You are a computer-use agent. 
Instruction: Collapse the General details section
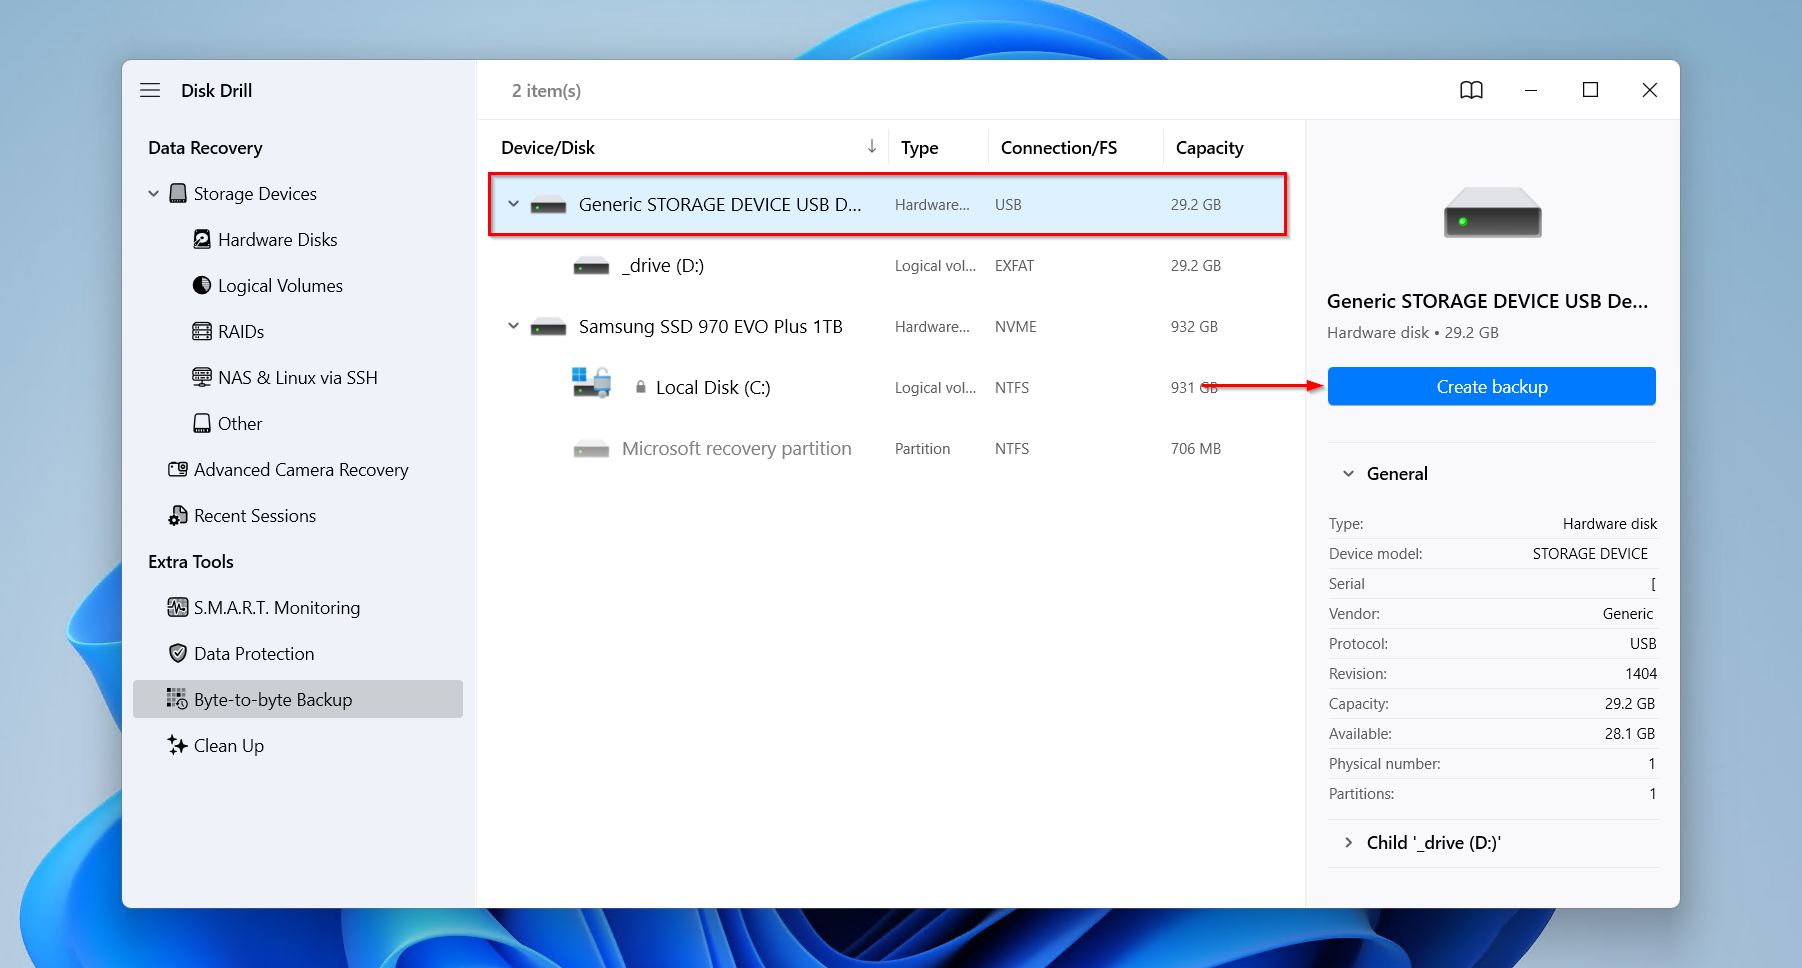(1347, 473)
